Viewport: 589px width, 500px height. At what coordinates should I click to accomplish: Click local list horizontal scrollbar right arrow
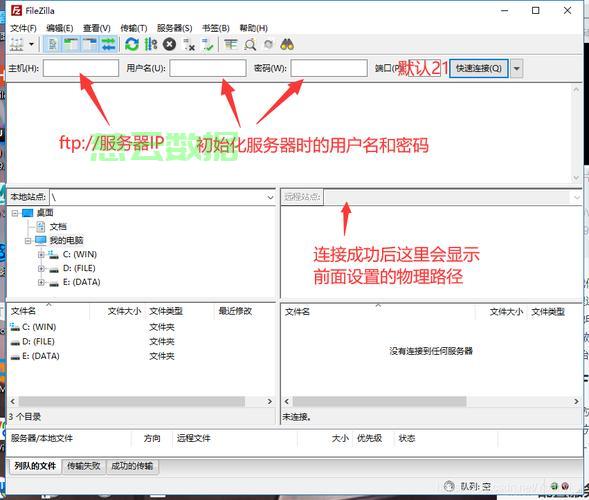tap(269, 402)
